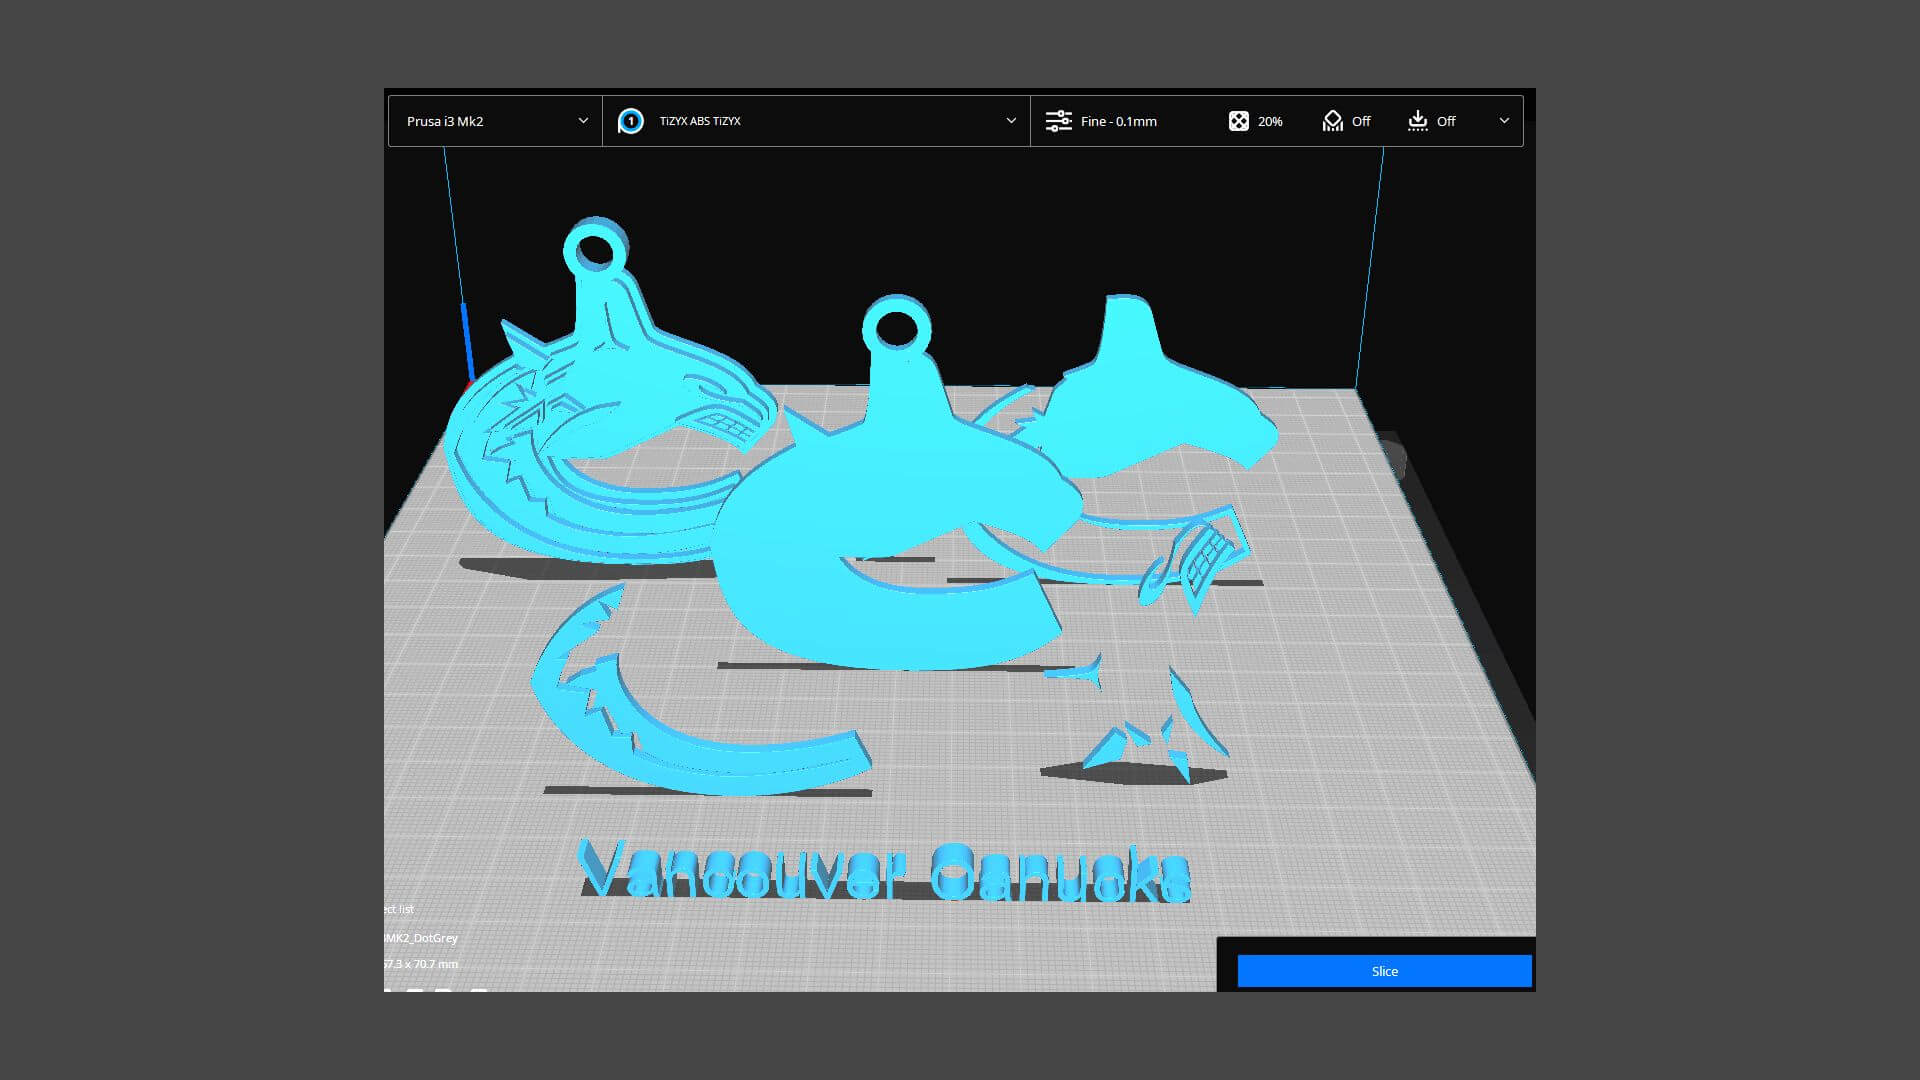The width and height of the screenshot is (1920, 1080).
Task: Click the TiZYX ABS TiZYX material label
Action: (700, 121)
